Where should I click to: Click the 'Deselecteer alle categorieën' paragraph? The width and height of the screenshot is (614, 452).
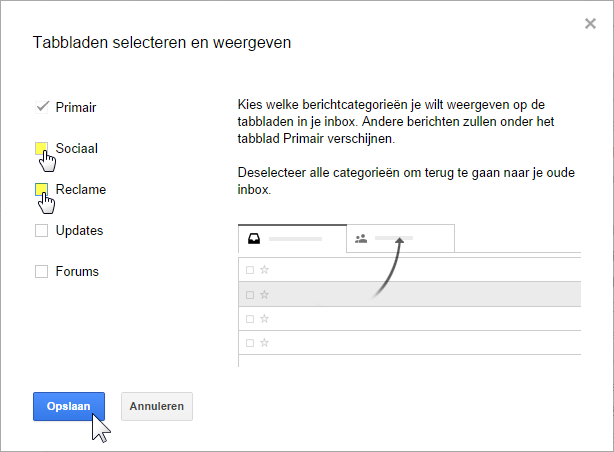click(x=406, y=181)
